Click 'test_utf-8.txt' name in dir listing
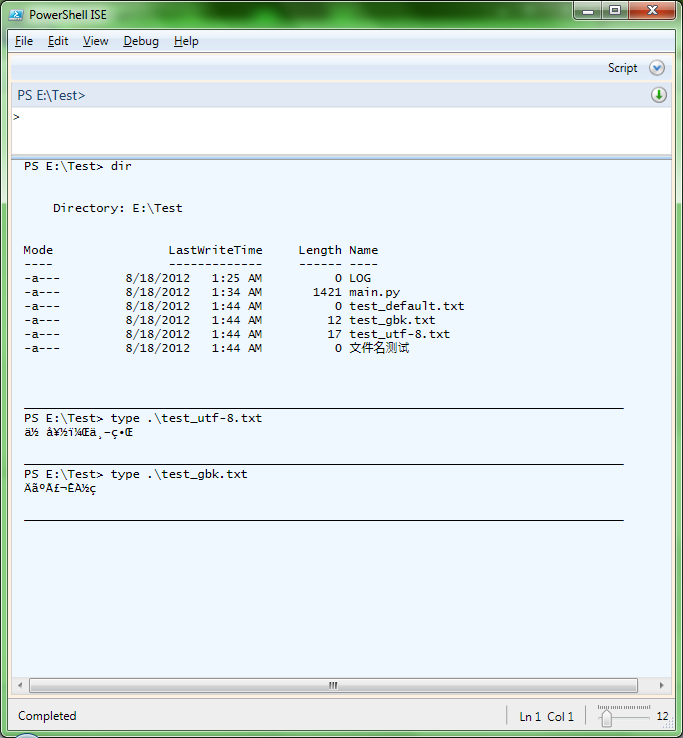The image size is (683, 738). 400,334
